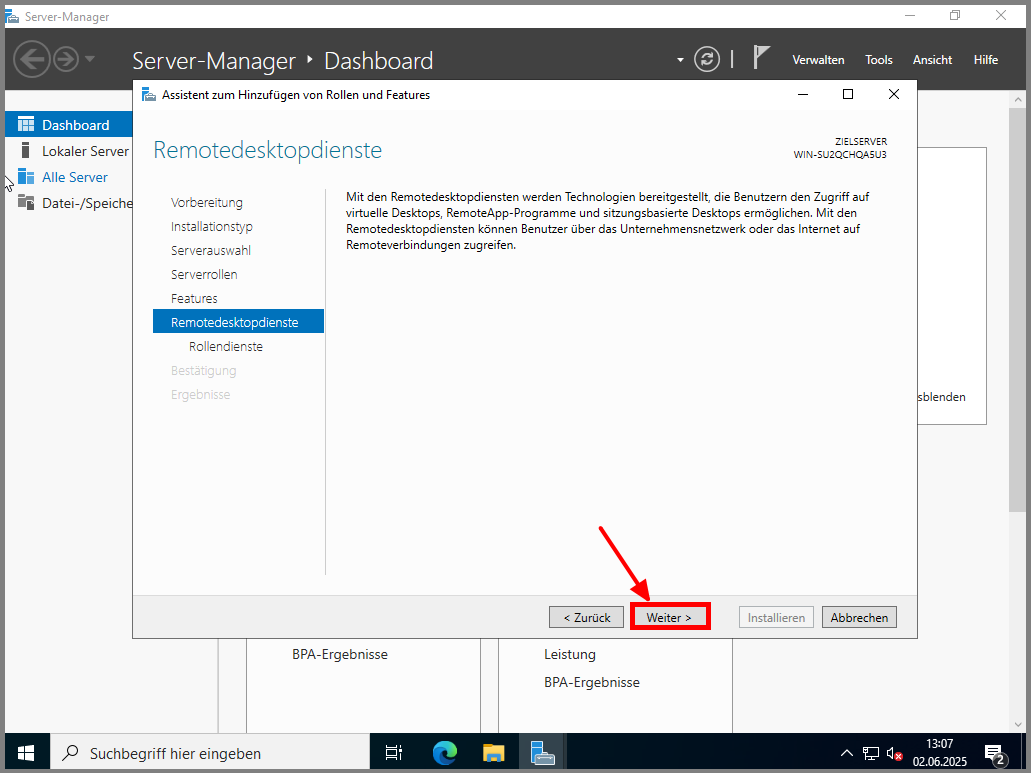Go back with the Zurück button
This screenshot has width=1031, height=773.
(586, 617)
